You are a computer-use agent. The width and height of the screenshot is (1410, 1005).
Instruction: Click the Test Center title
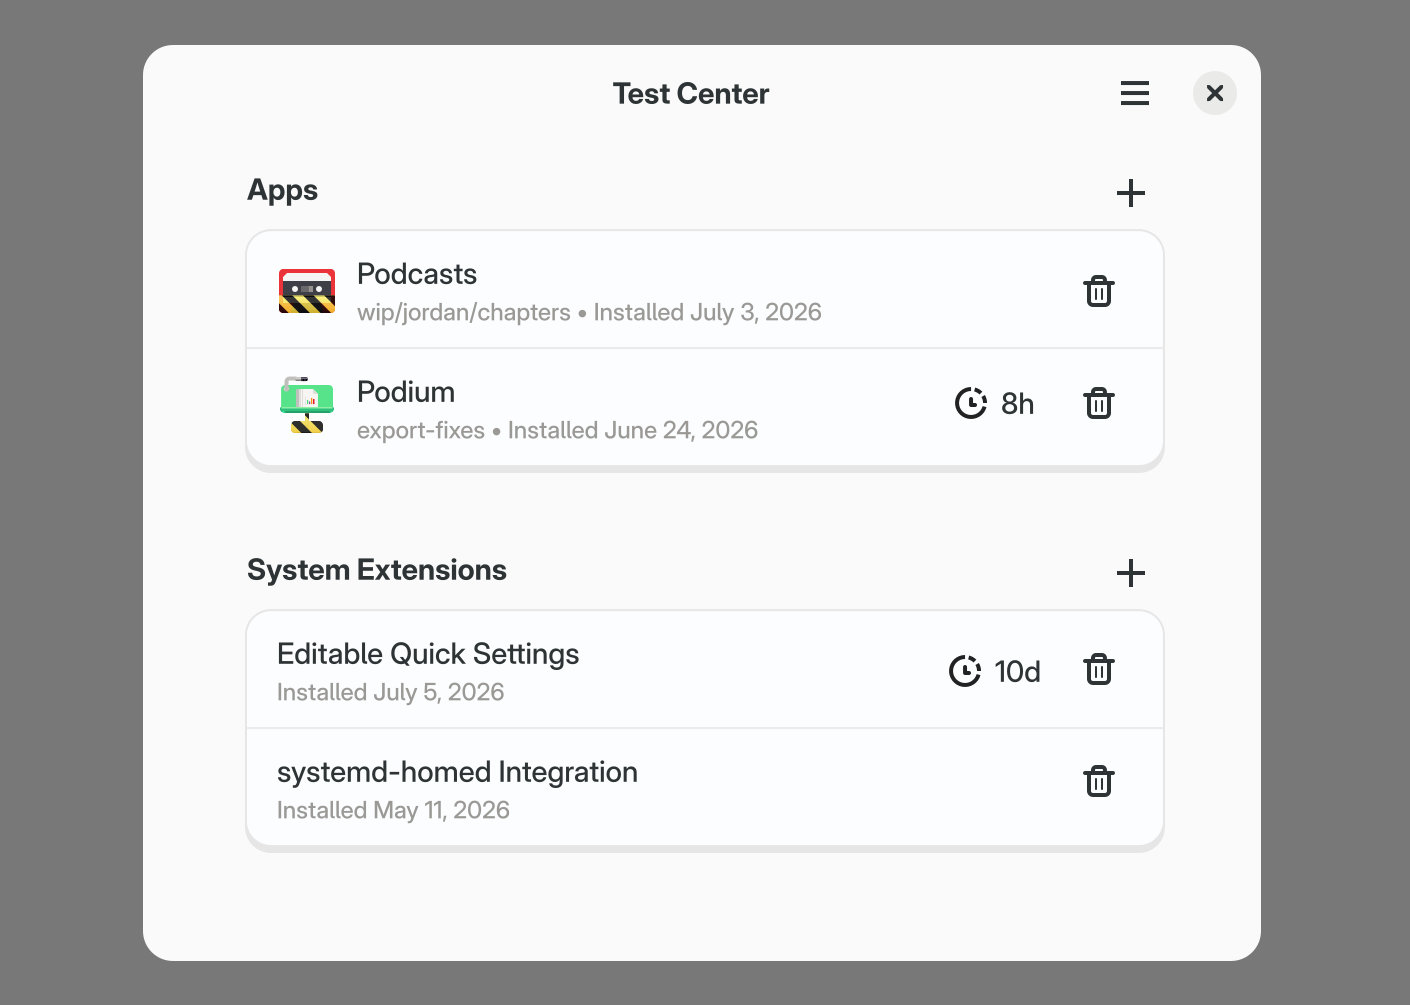click(691, 93)
